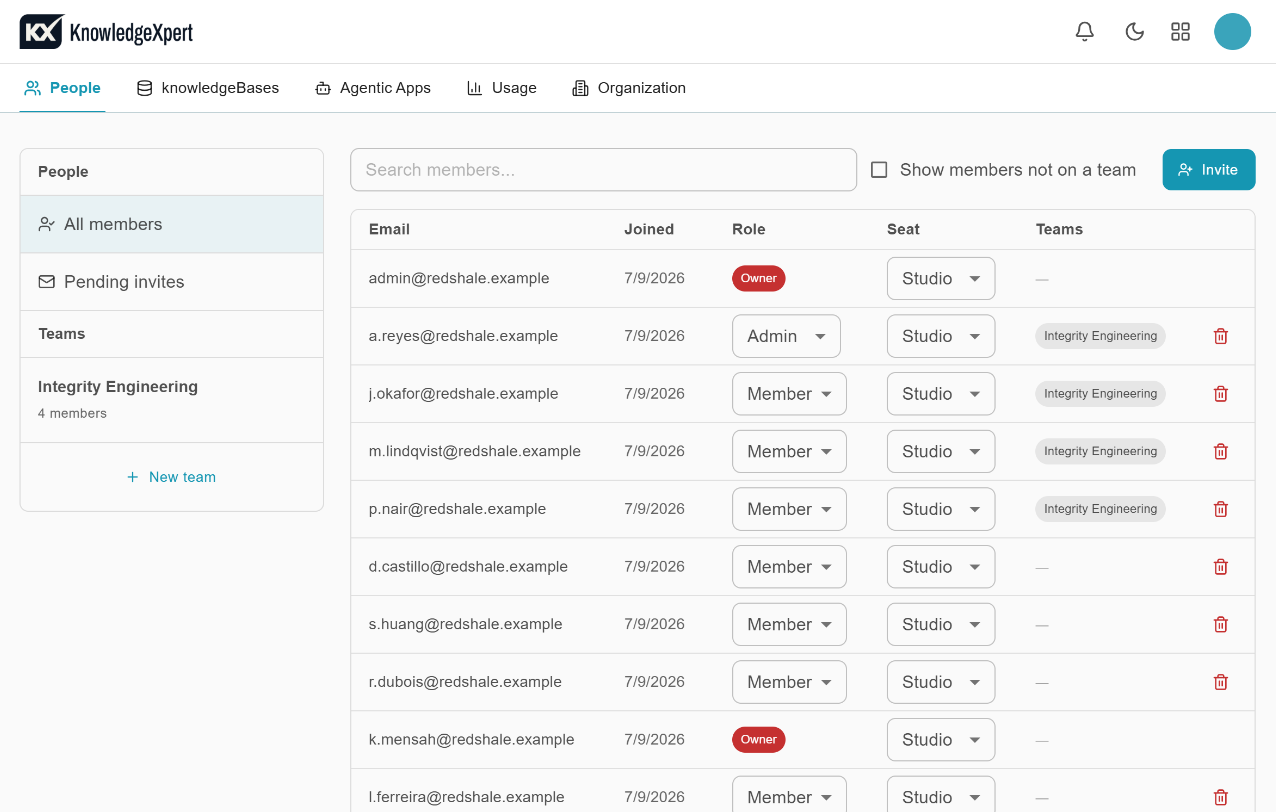The height and width of the screenshot is (812, 1276).
Task: Delete member d.castillo@redshale.example
Action: (1221, 567)
